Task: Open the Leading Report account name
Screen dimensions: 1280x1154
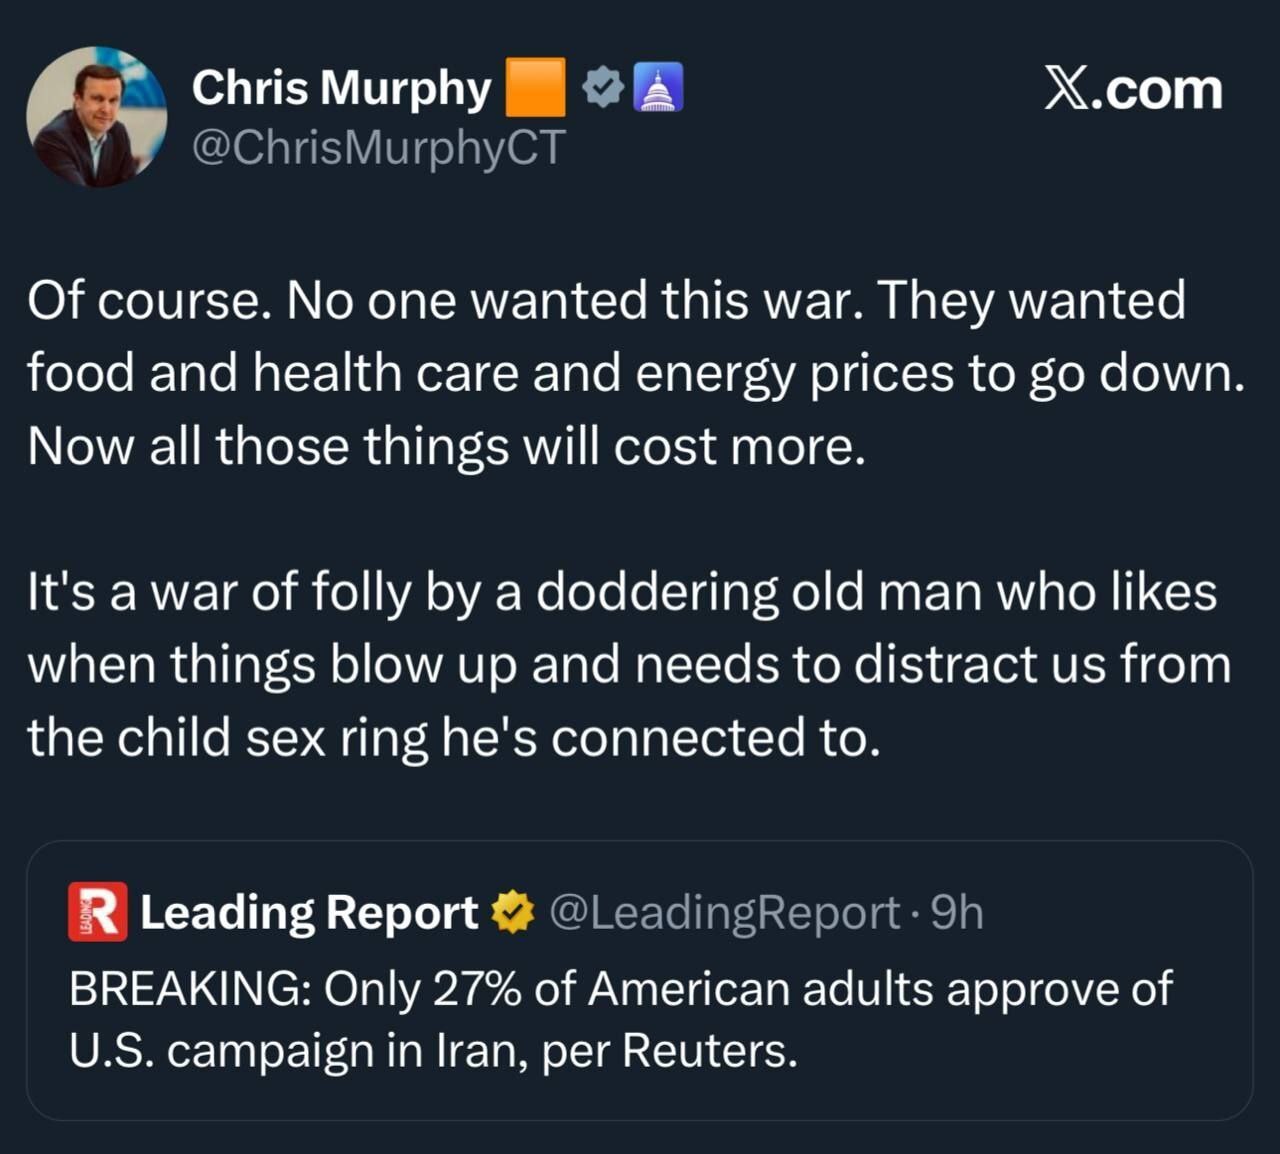Action: point(309,912)
